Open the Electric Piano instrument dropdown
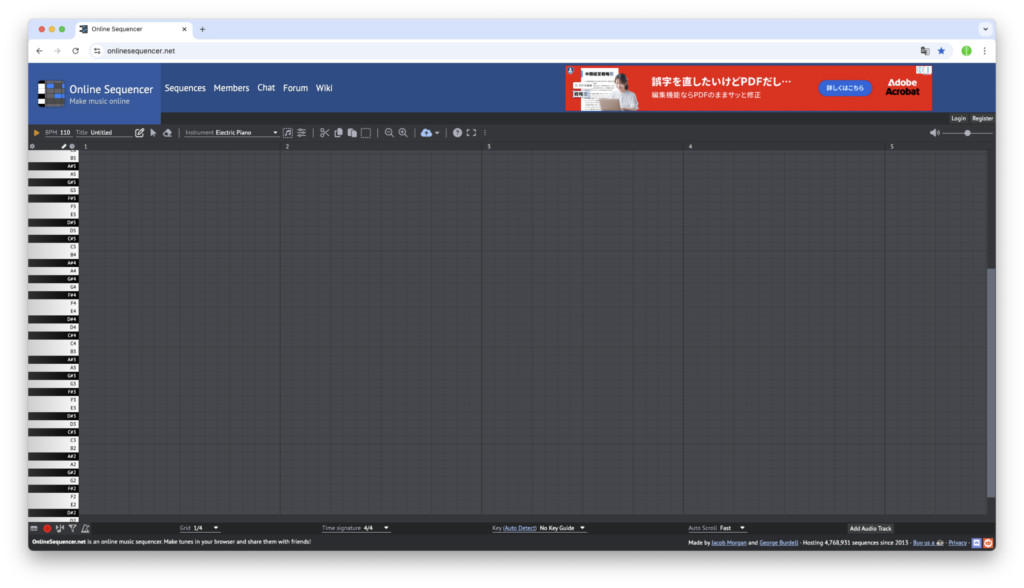 point(246,132)
